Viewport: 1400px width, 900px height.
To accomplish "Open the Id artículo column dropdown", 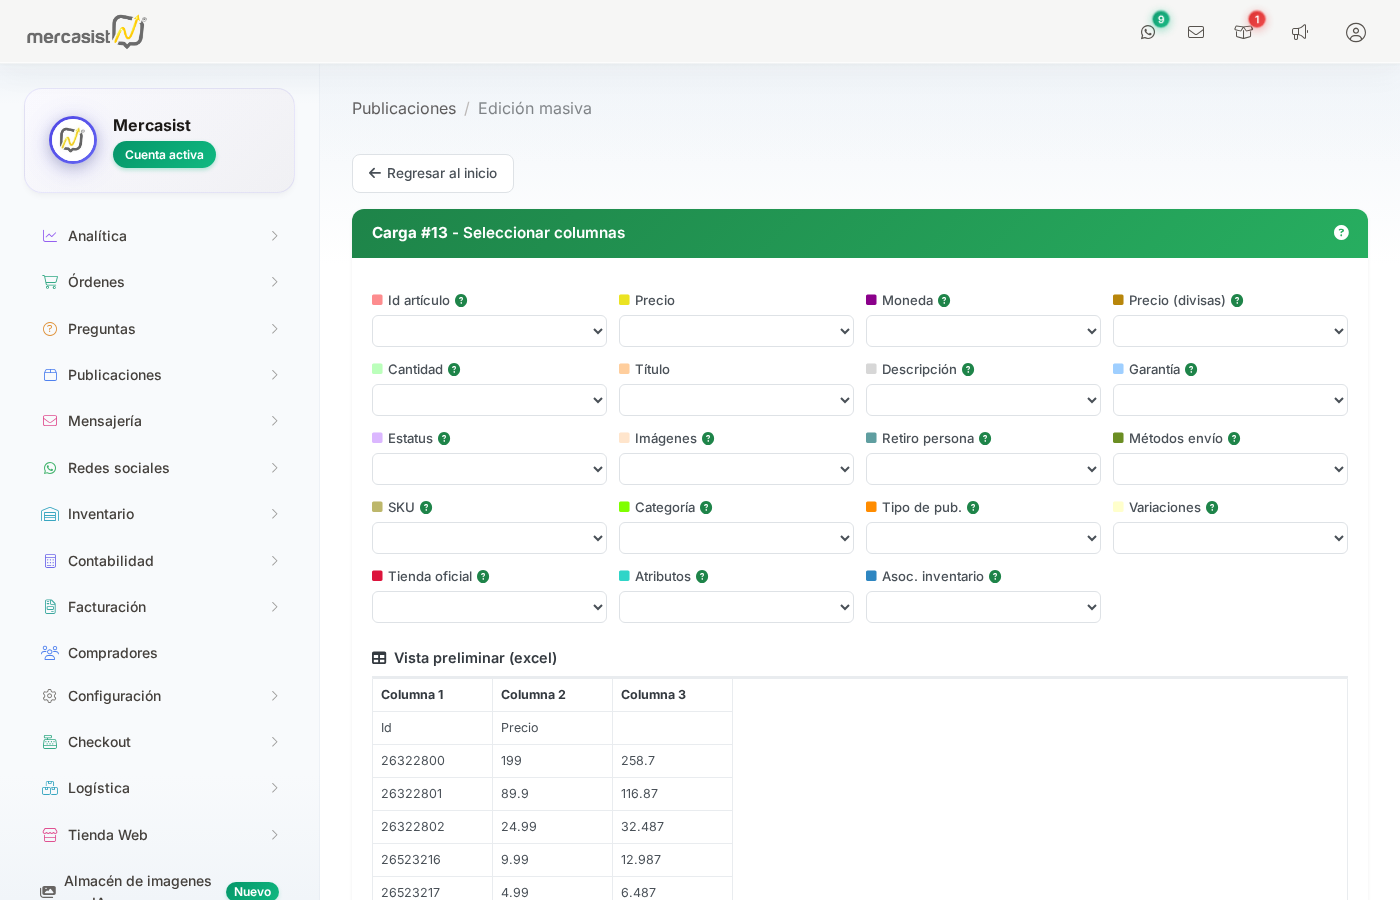I will (x=489, y=331).
